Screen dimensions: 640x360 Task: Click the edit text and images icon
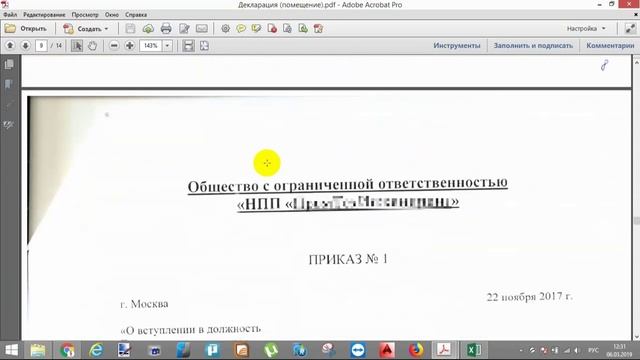[x=184, y=29]
